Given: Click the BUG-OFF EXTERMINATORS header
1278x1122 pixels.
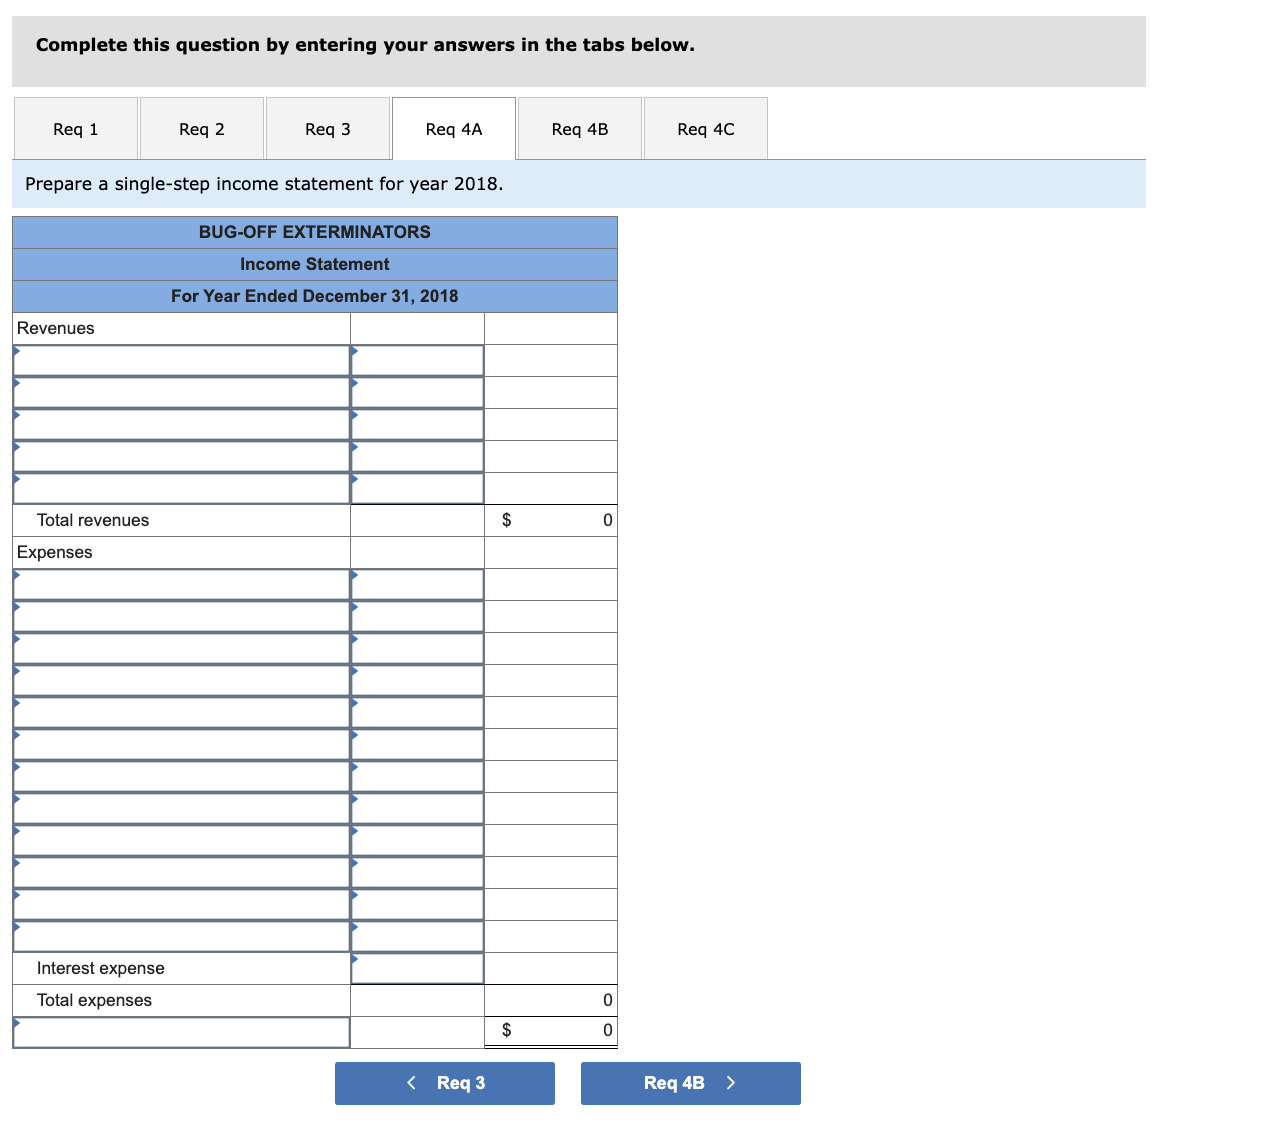Looking at the screenshot, I should click(315, 232).
